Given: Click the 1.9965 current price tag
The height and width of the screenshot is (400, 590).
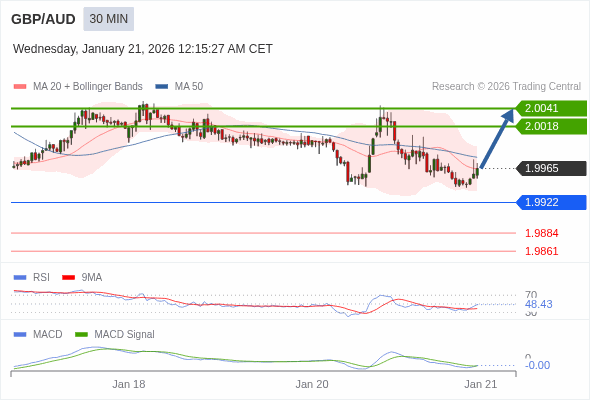Looking at the screenshot, I should click(551, 168).
